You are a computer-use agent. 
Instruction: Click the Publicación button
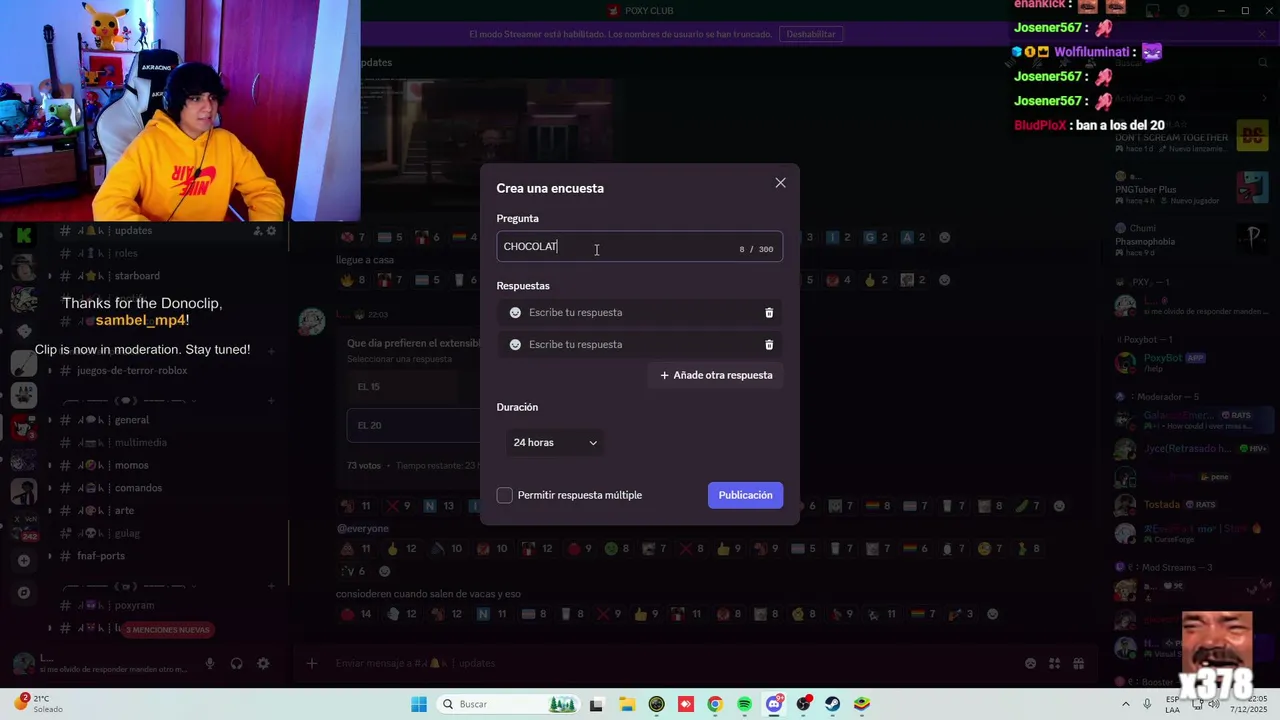pyautogui.click(x=745, y=495)
